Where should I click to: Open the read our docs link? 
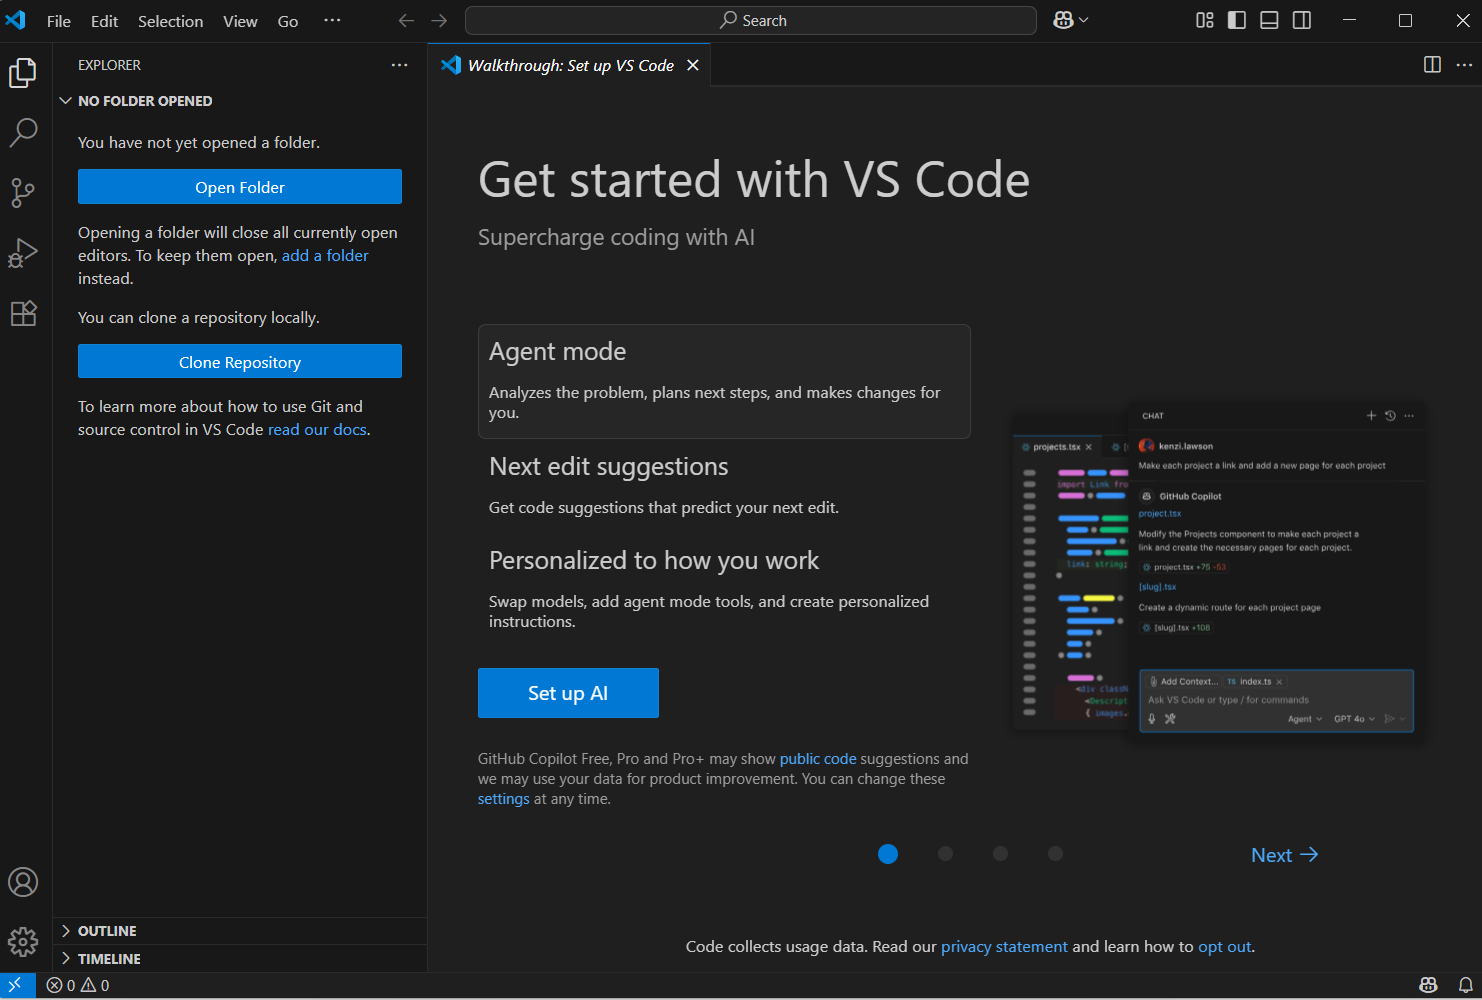[x=317, y=430]
